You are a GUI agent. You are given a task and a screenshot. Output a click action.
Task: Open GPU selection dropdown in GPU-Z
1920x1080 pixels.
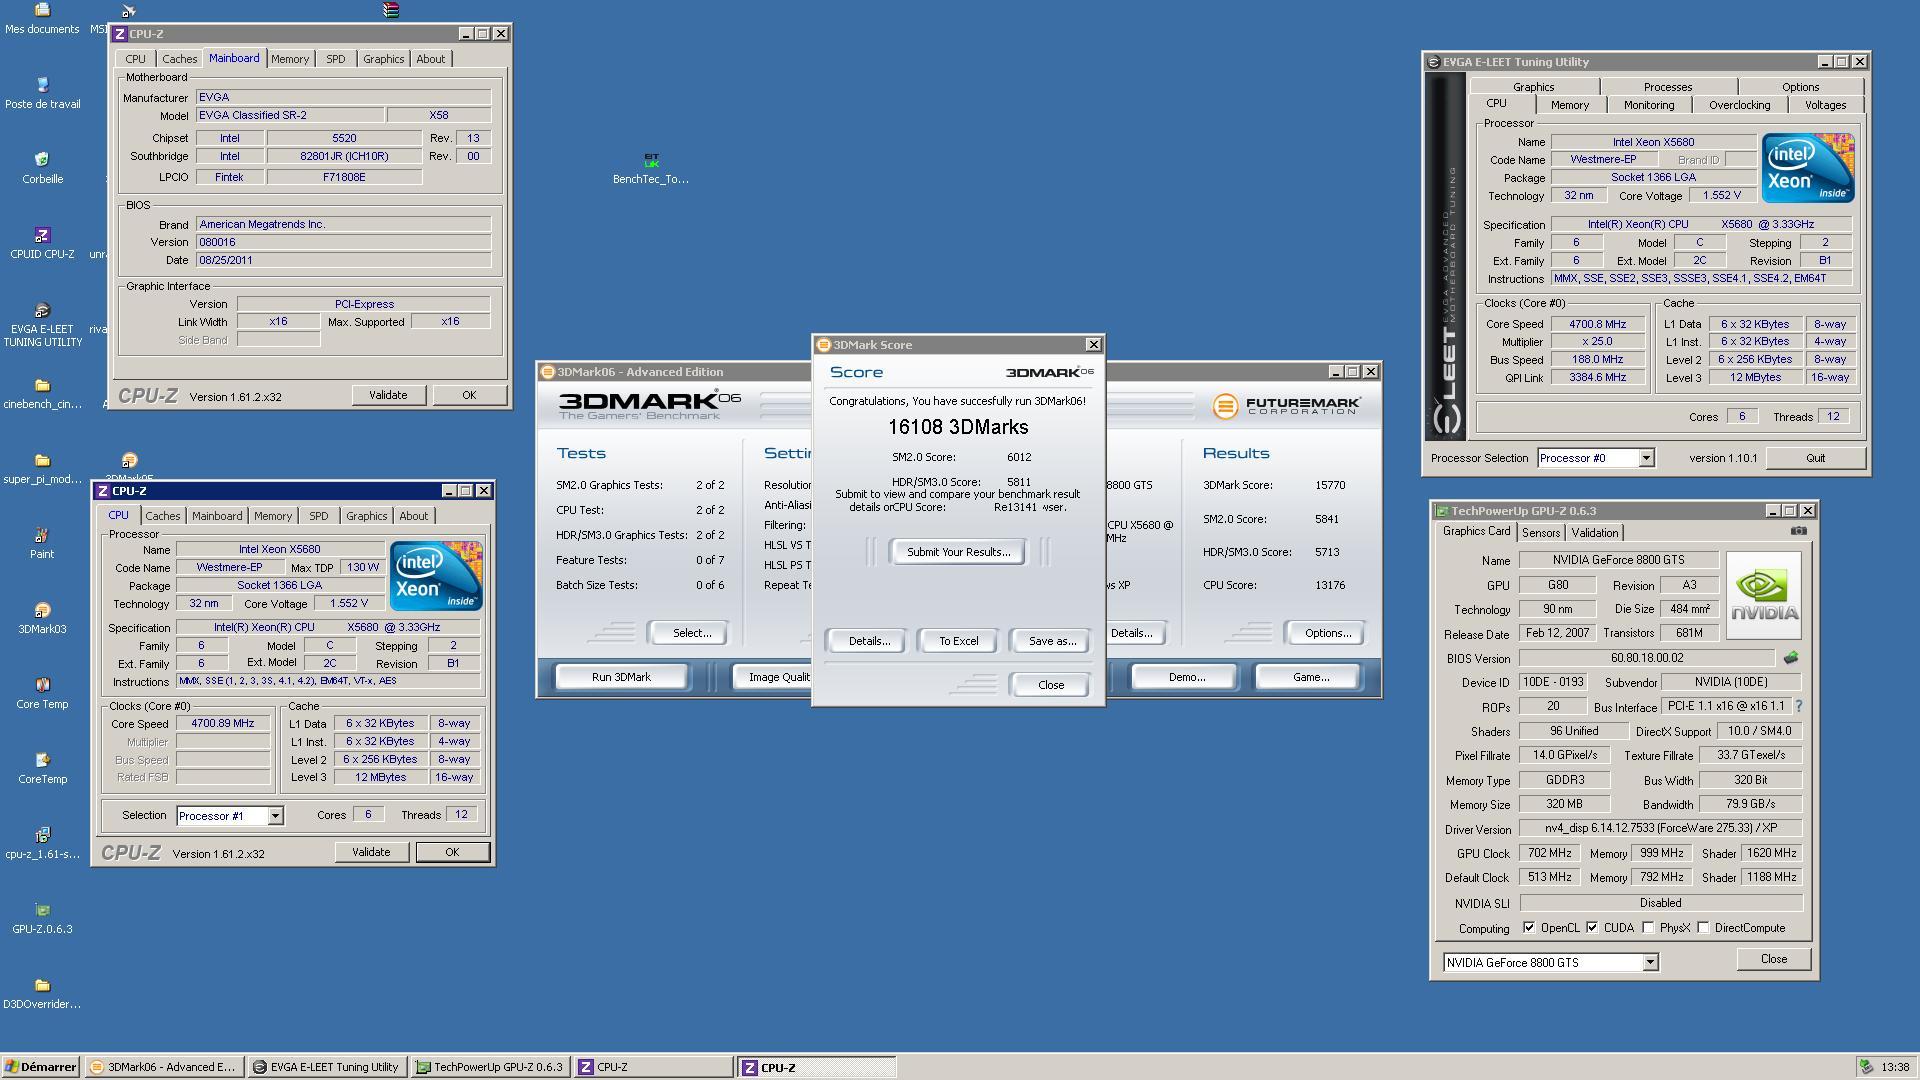(x=1650, y=962)
